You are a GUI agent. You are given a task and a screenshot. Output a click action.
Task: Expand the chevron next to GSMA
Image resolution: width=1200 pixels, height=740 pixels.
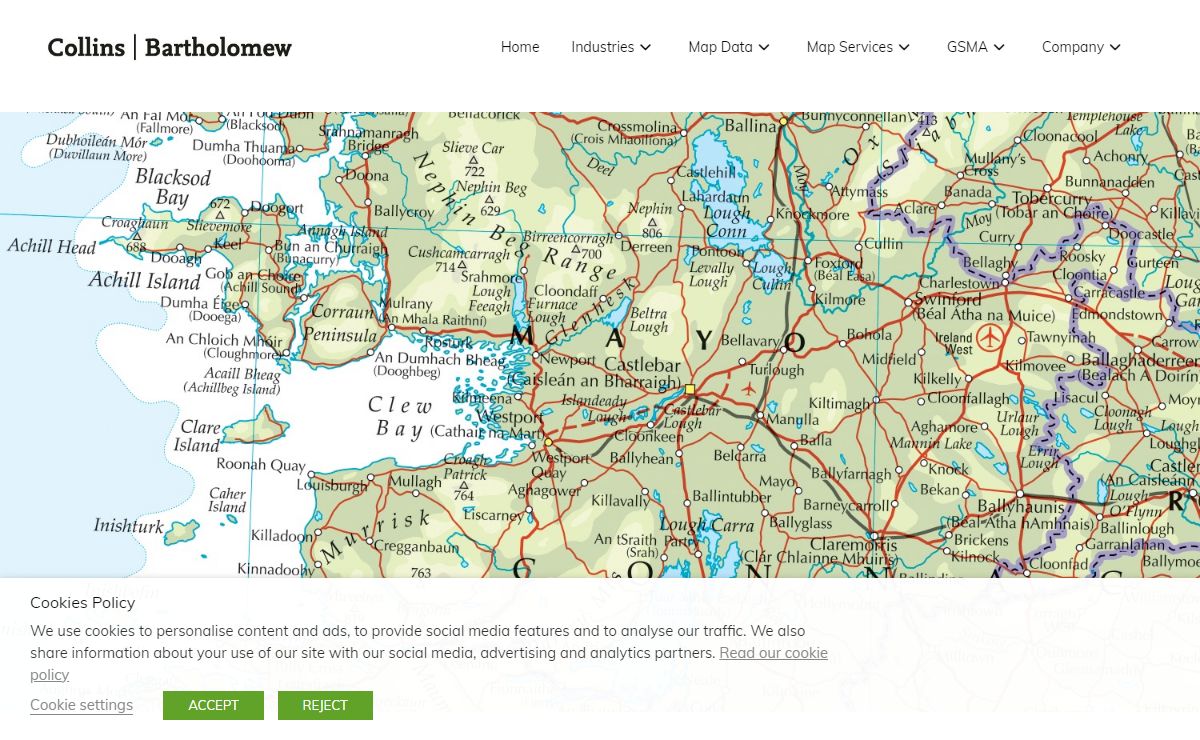coord(999,47)
